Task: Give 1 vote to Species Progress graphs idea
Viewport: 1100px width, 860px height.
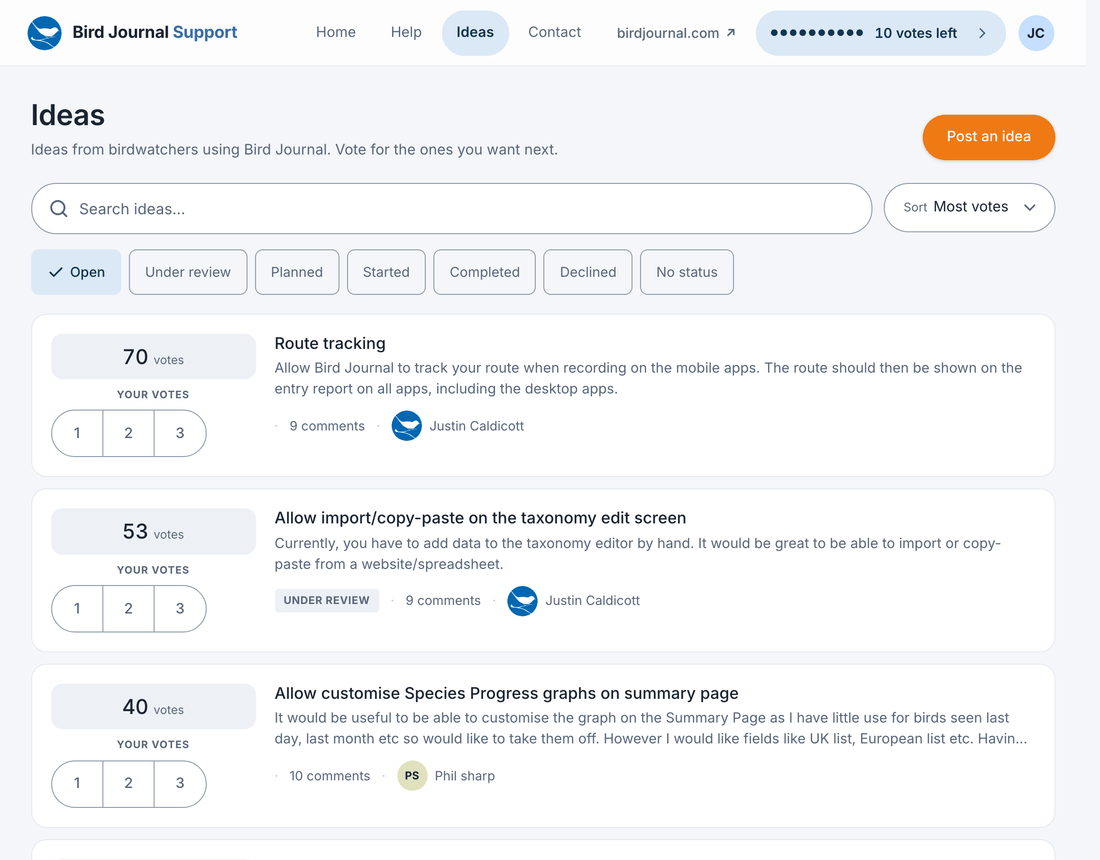Action: pos(77,783)
